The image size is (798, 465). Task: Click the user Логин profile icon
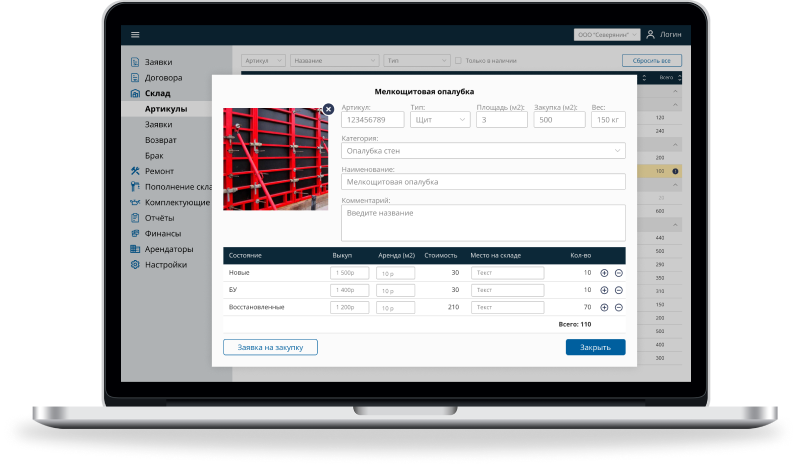coord(651,34)
